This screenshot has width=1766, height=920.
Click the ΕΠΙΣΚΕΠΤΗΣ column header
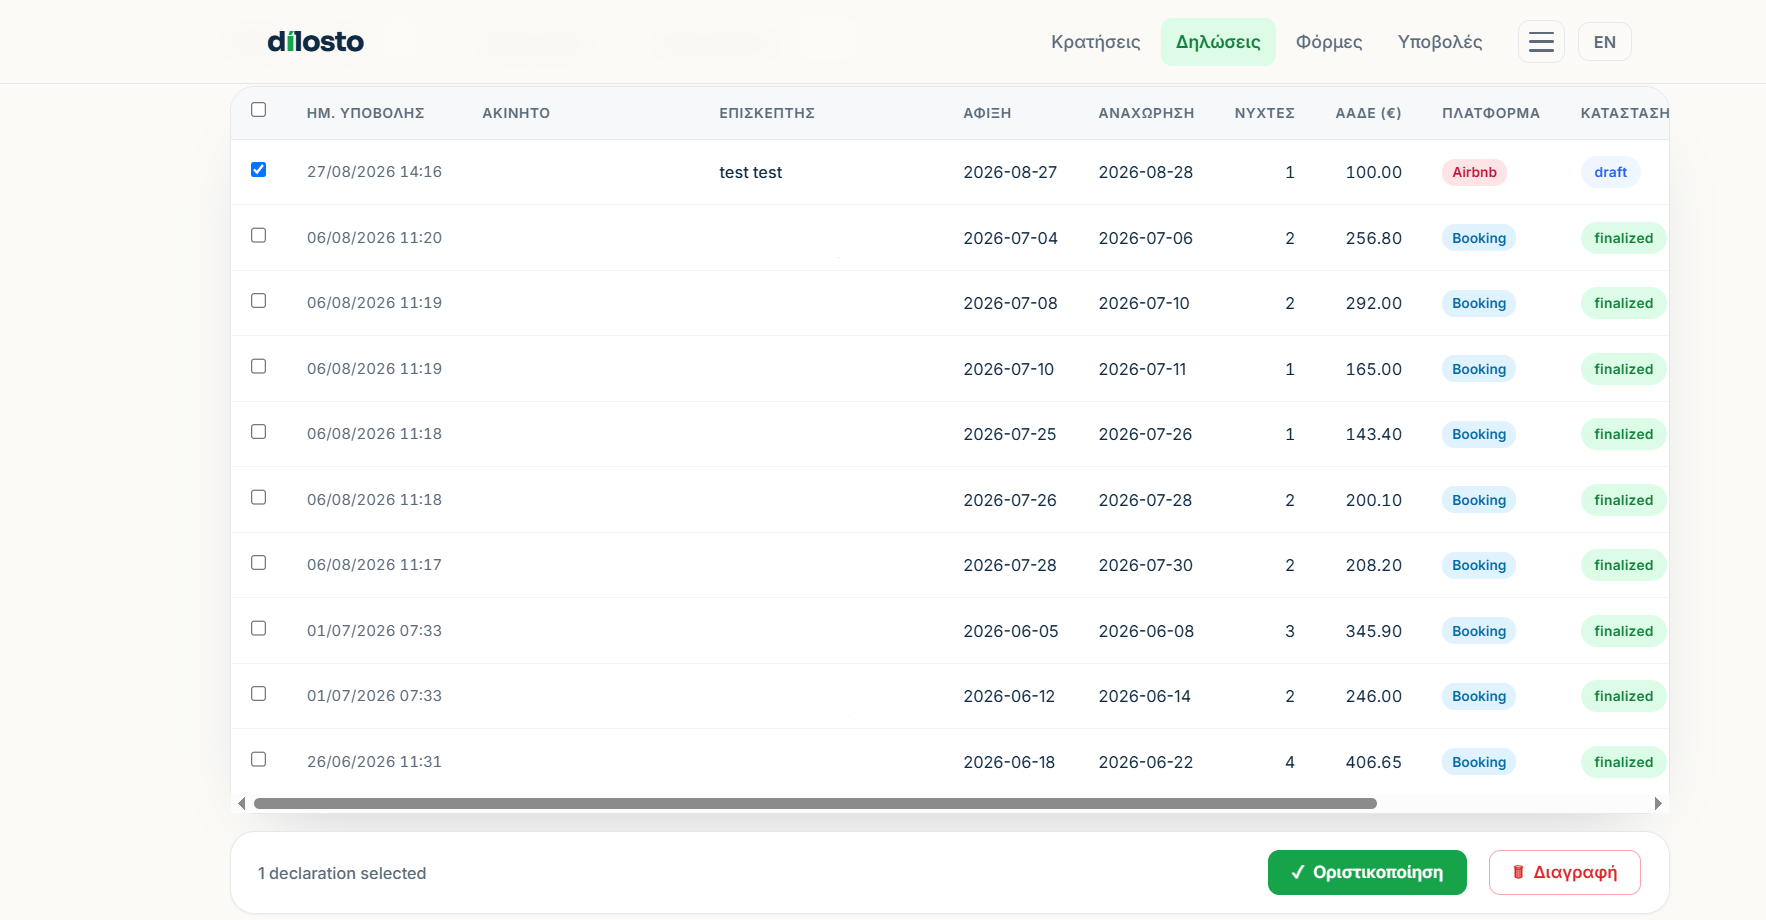click(767, 113)
